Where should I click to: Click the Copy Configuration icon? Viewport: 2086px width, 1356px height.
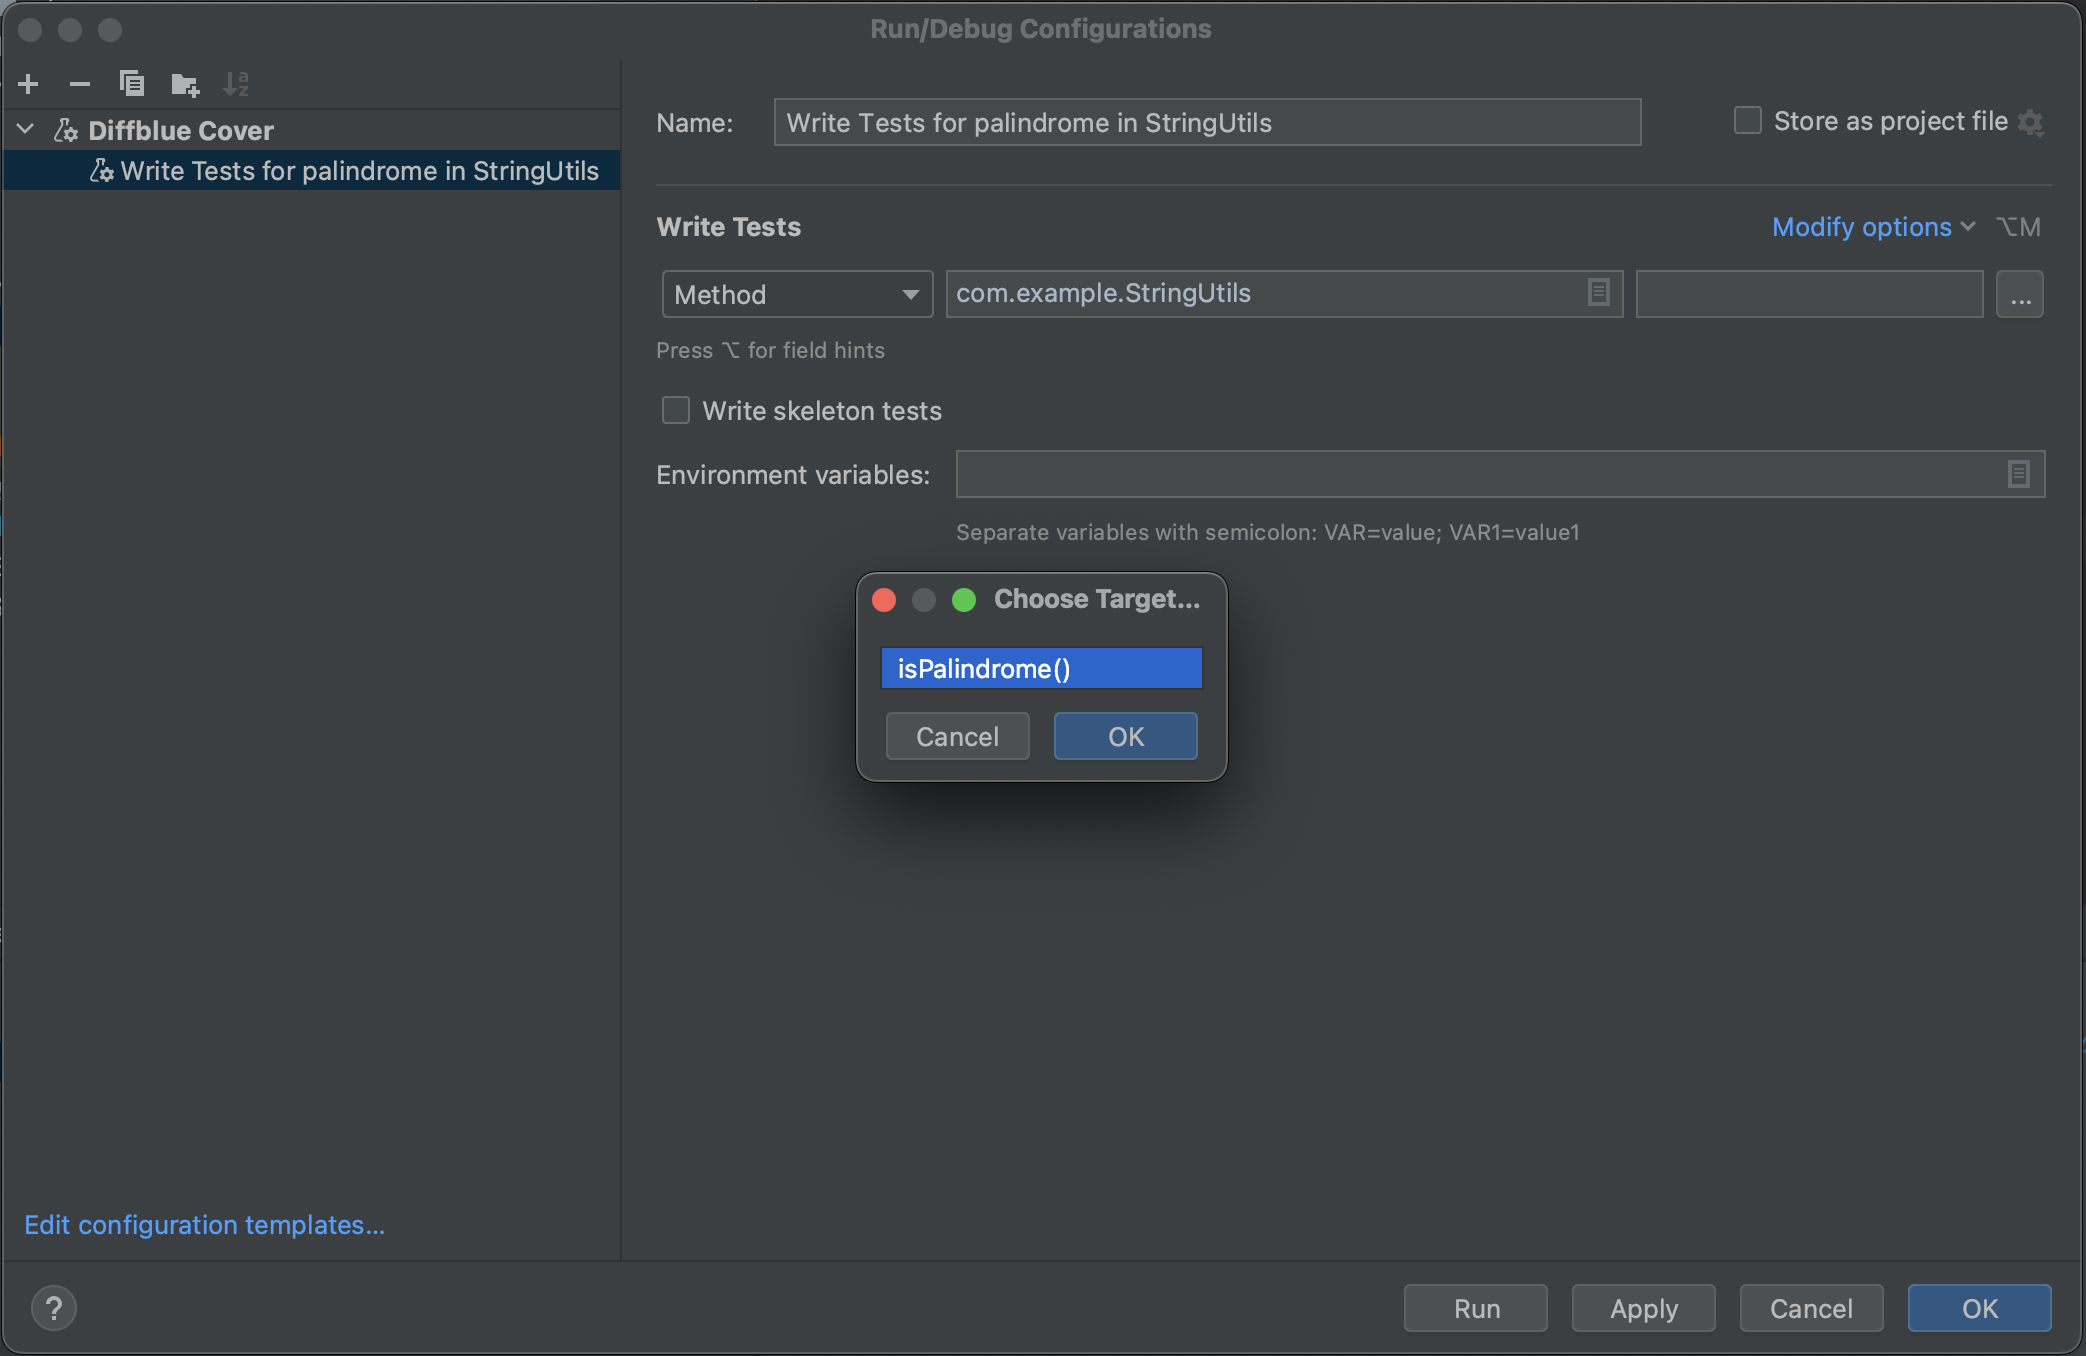click(x=132, y=84)
